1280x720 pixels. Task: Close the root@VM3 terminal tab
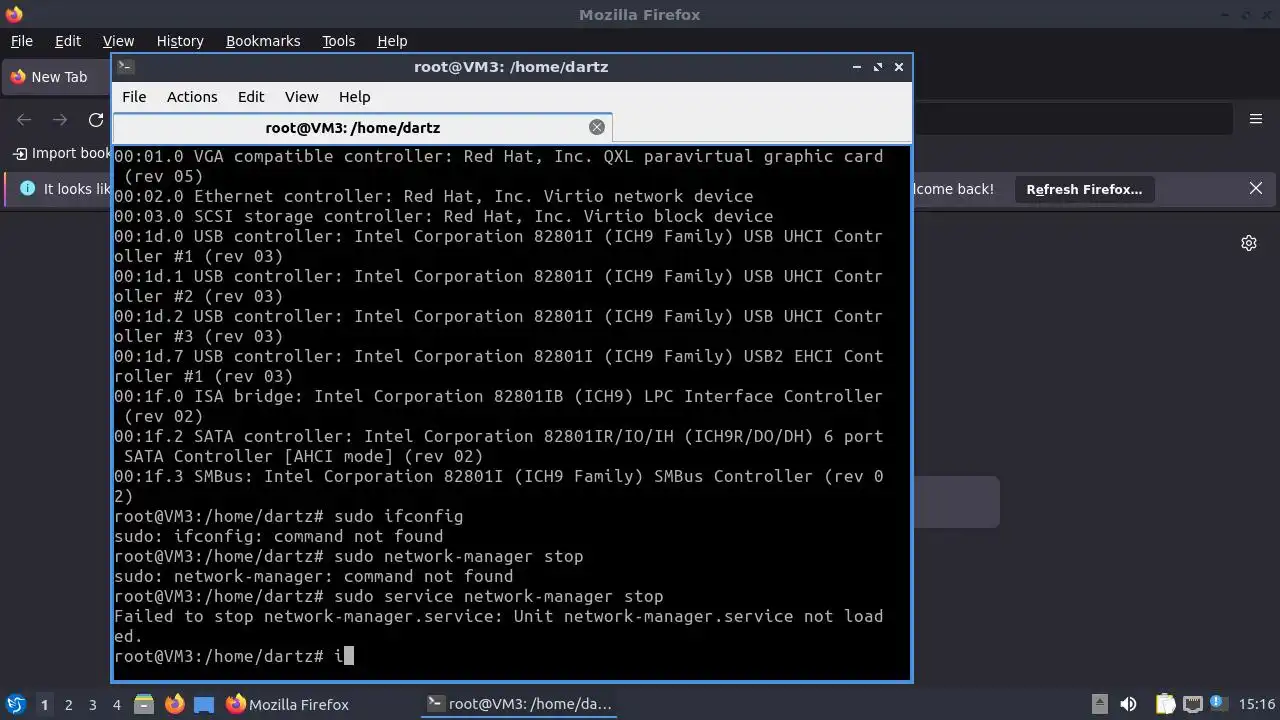coord(597,127)
